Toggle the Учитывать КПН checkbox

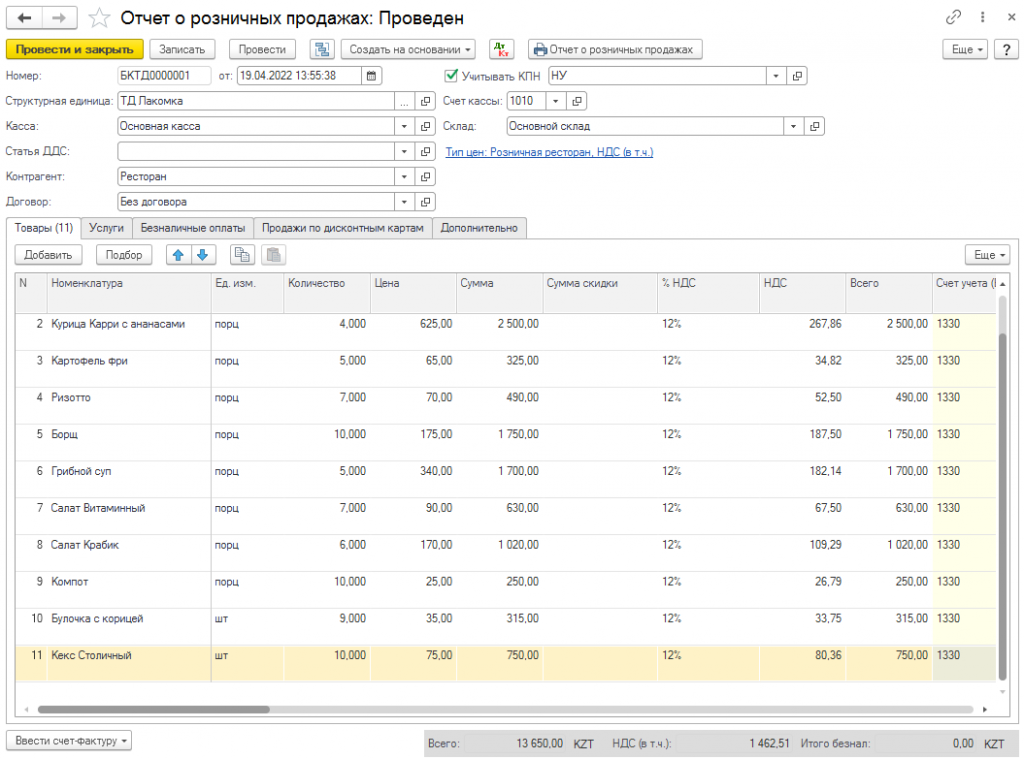point(451,75)
